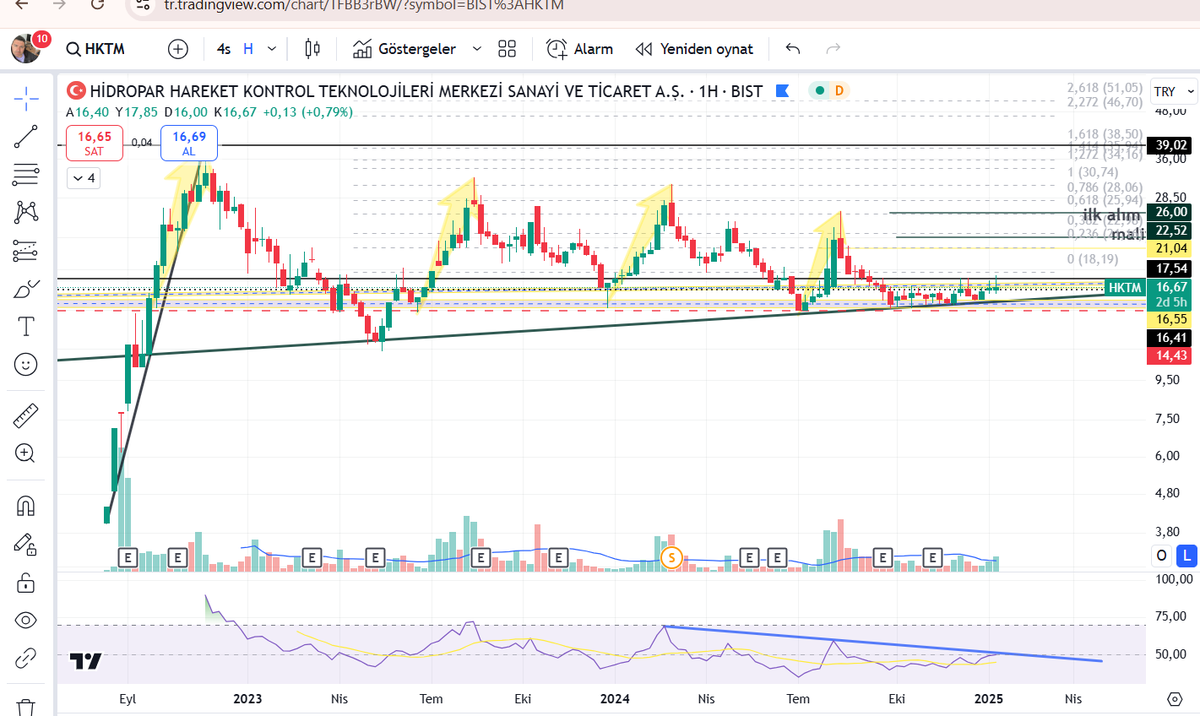Select the H favorite interval
This screenshot has height=716, width=1200.
(247, 48)
